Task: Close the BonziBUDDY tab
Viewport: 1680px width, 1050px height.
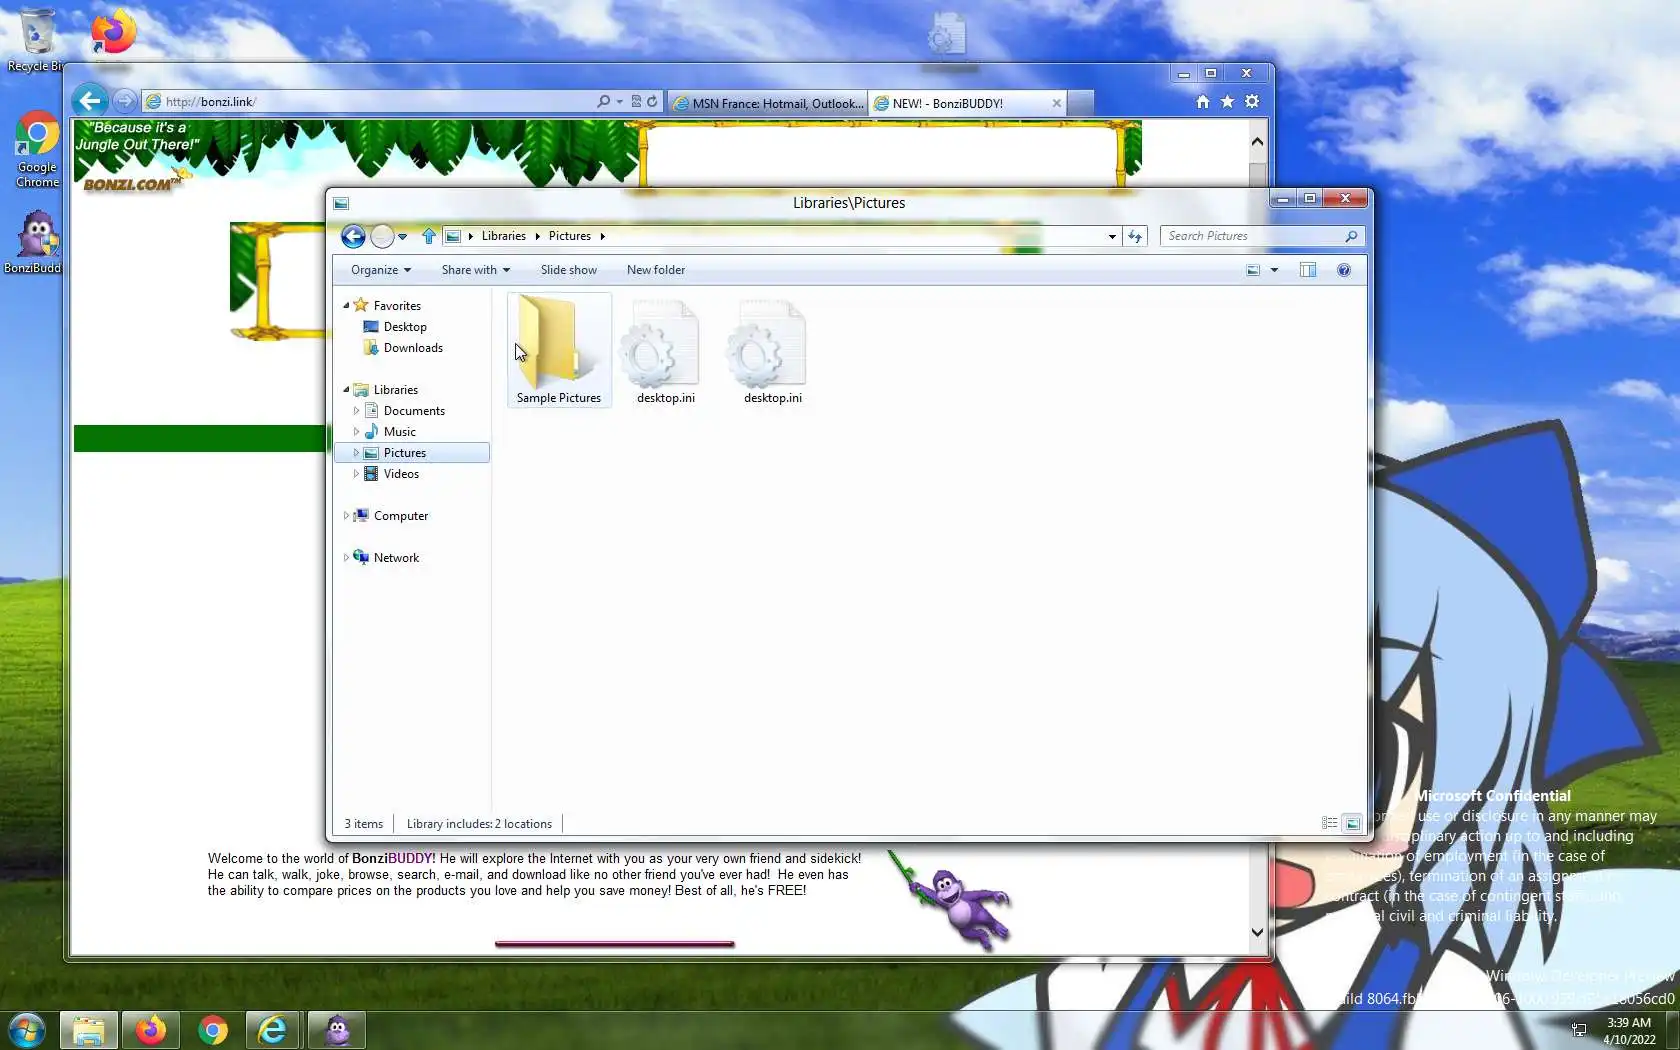Action: [x=1056, y=103]
